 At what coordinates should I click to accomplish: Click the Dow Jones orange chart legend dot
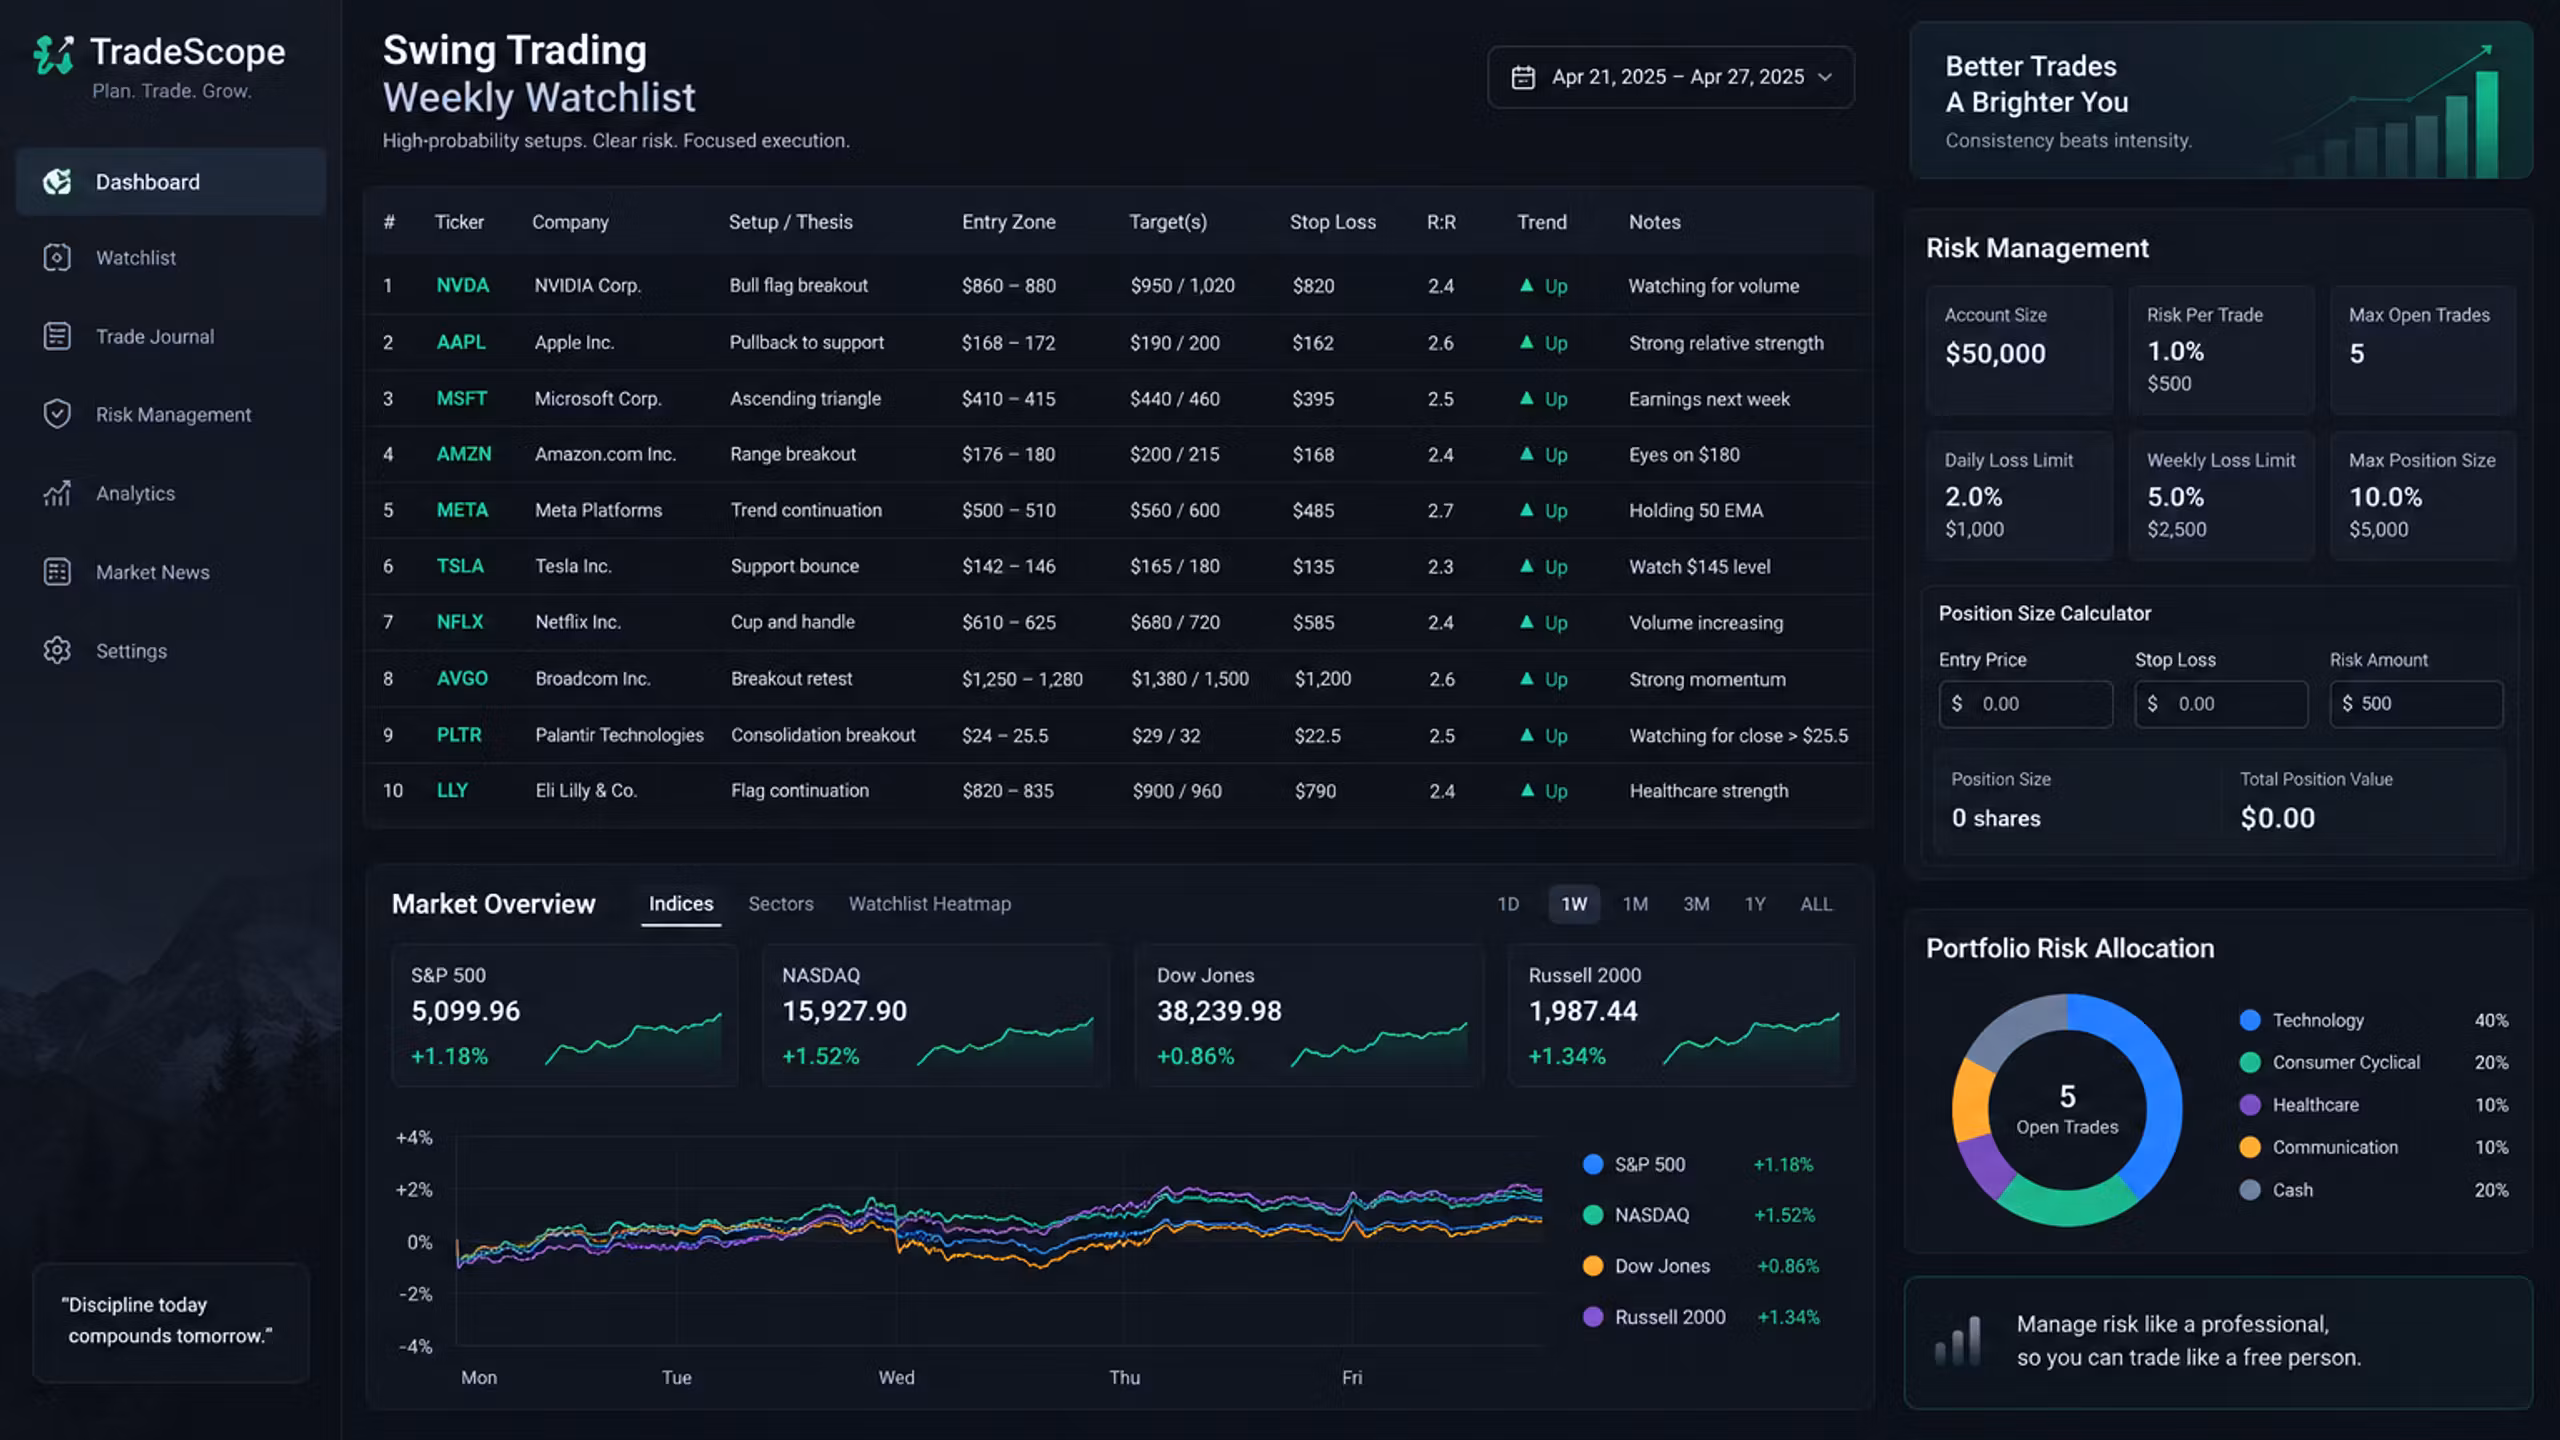[1593, 1266]
